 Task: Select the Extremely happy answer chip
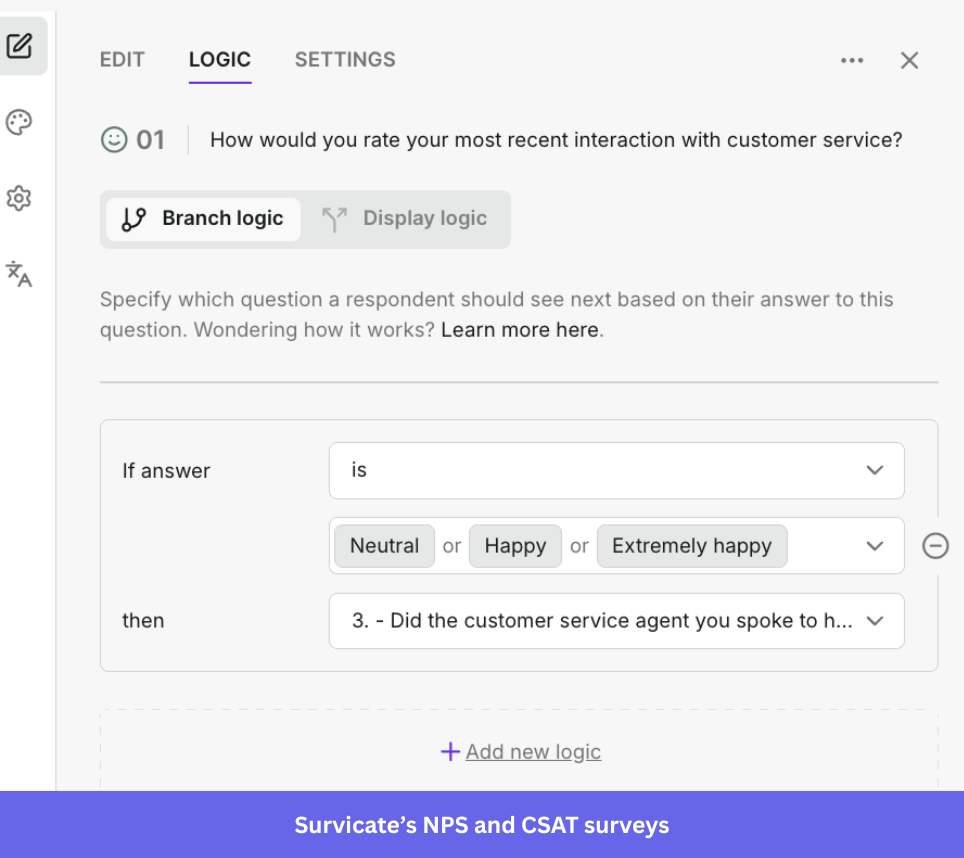pyautogui.click(x=692, y=546)
